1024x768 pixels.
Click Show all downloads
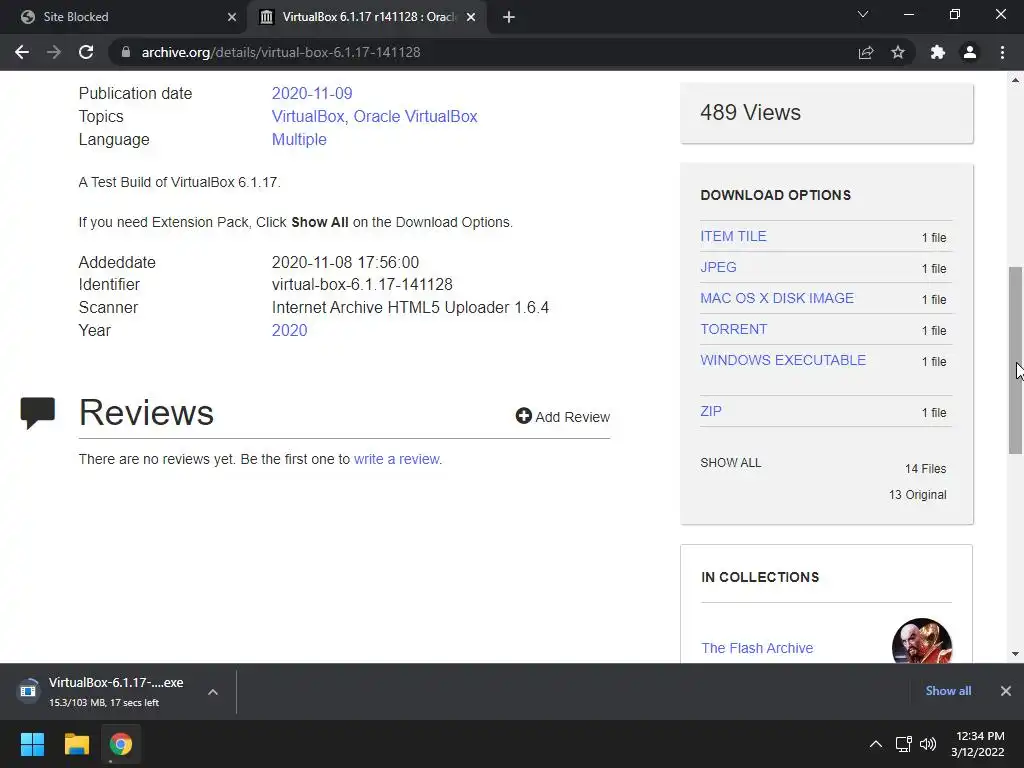point(948,691)
